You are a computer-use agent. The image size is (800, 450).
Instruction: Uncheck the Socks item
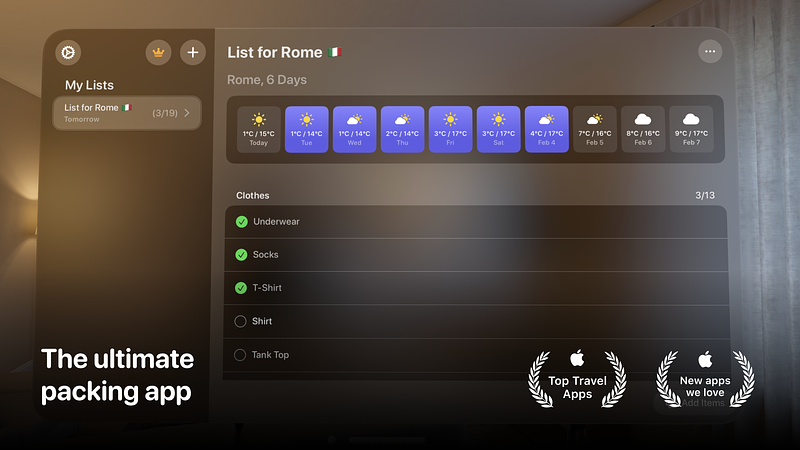[x=241, y=255]
